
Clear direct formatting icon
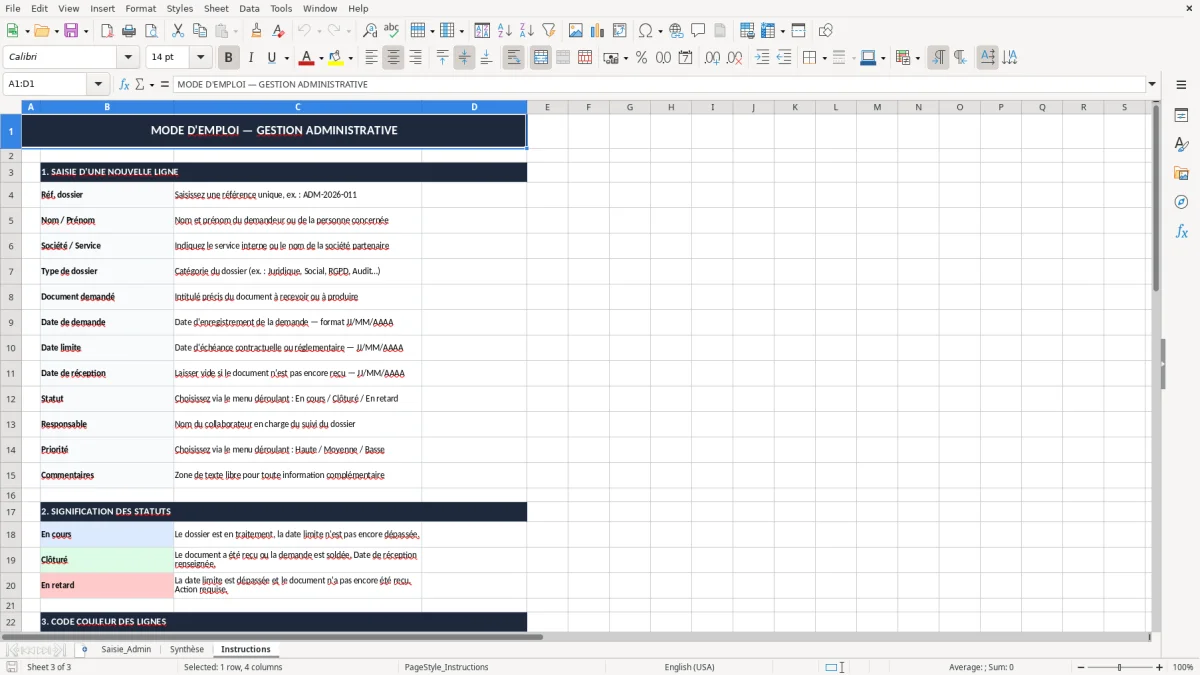(278, 31)
